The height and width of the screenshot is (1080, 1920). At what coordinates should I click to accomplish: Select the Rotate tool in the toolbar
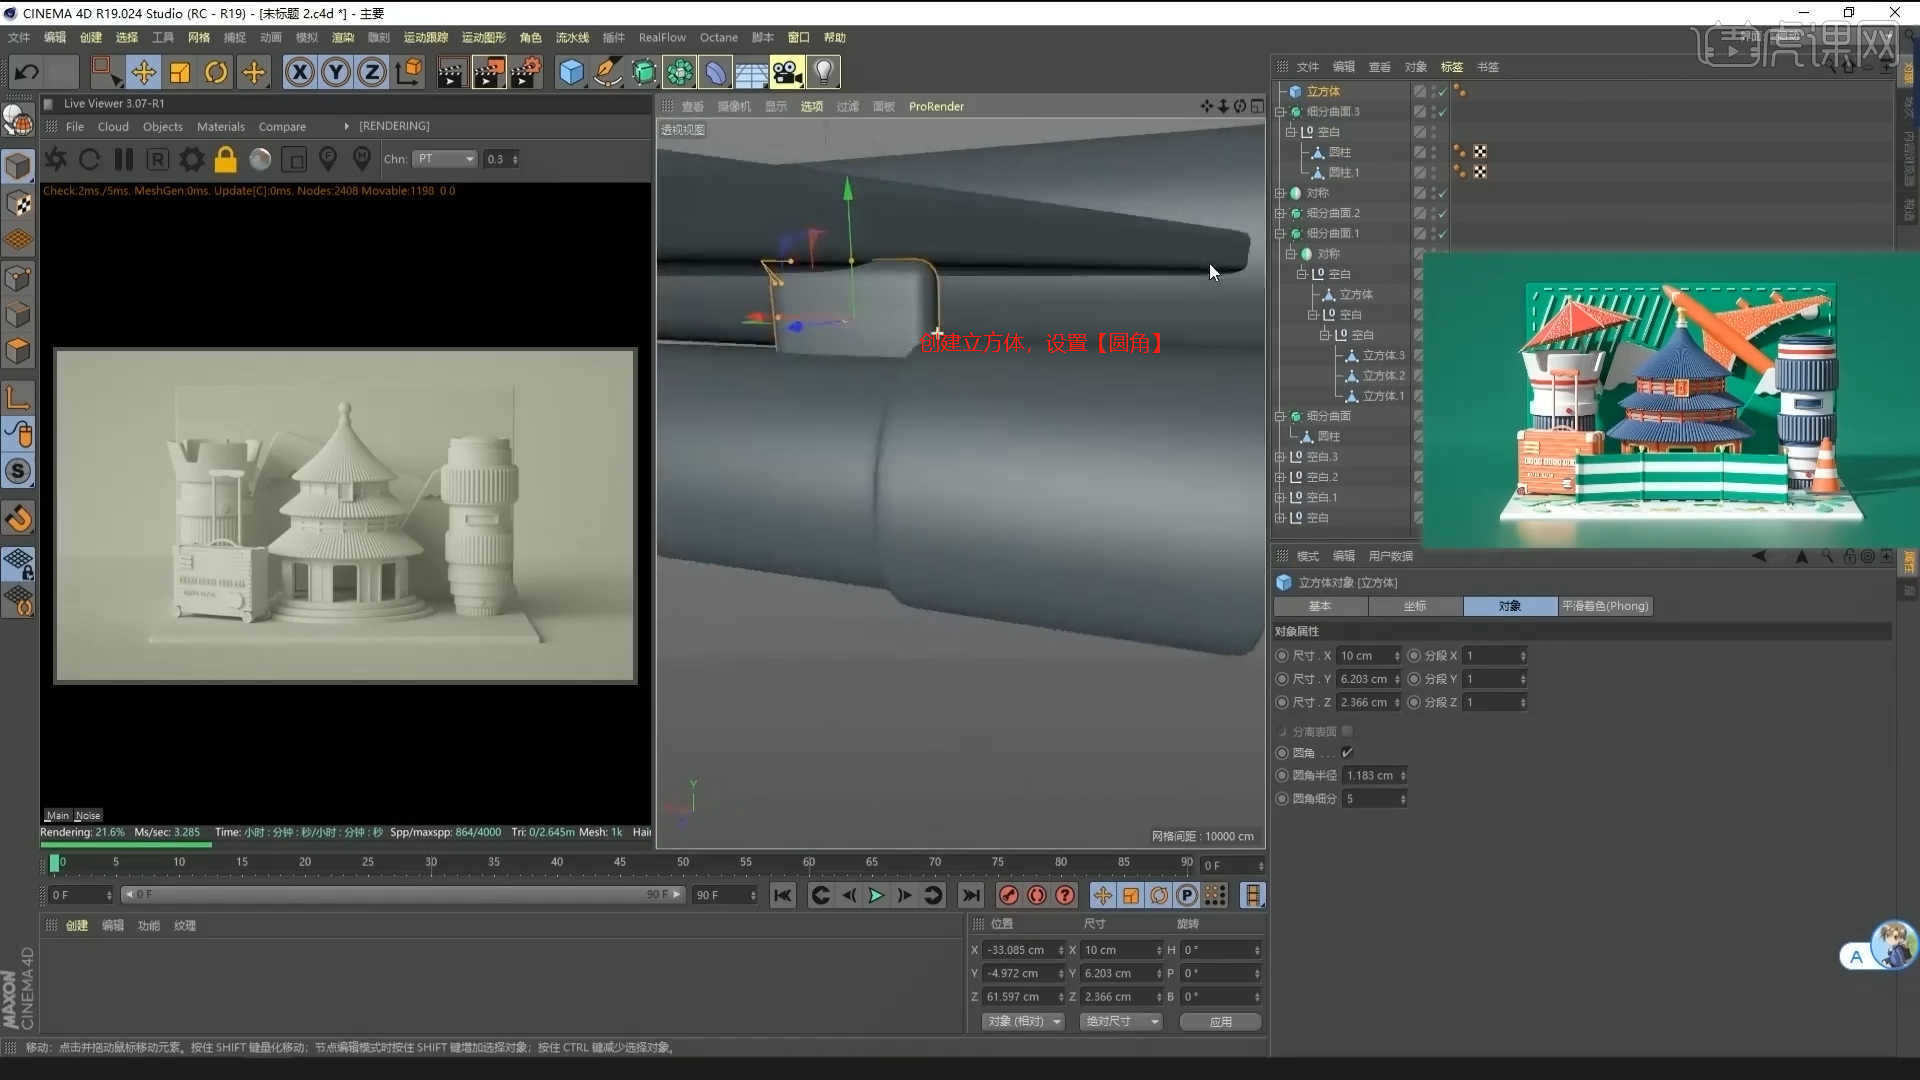point(216,72)
